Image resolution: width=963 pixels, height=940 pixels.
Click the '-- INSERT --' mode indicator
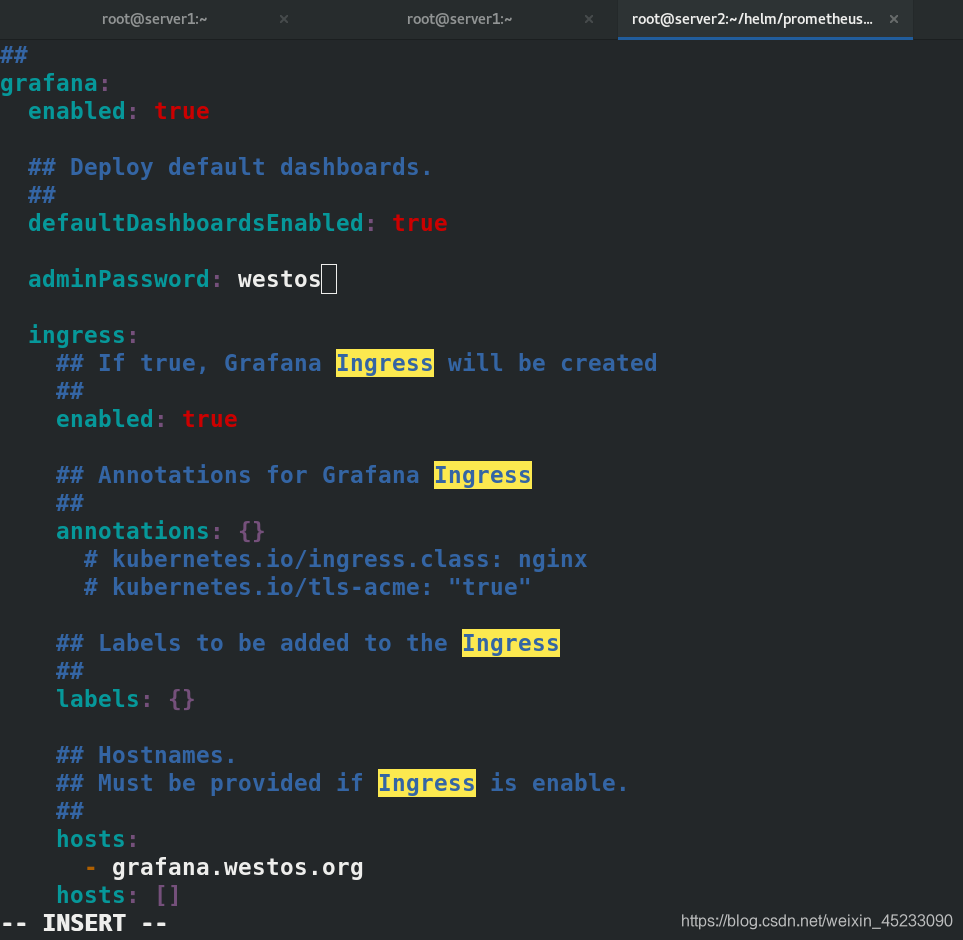84,923
